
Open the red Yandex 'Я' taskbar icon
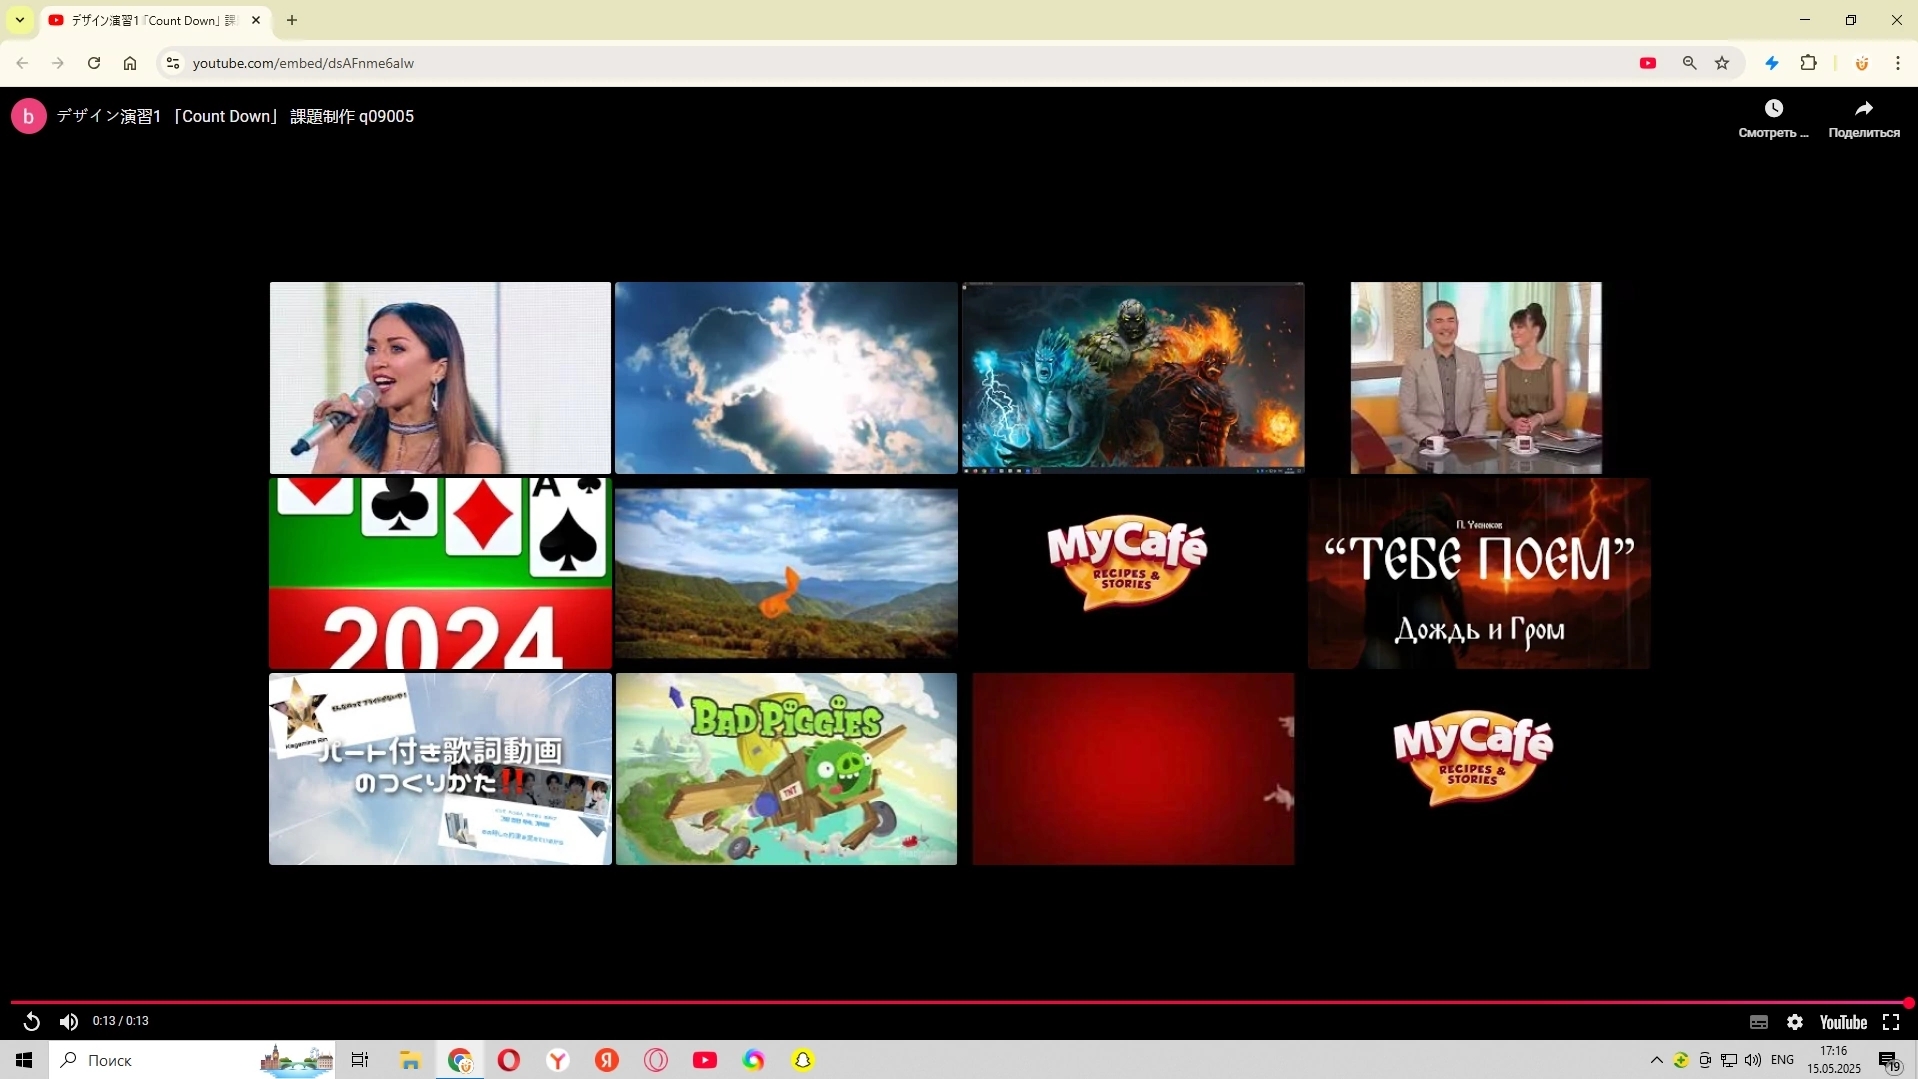click(606, 1060)
